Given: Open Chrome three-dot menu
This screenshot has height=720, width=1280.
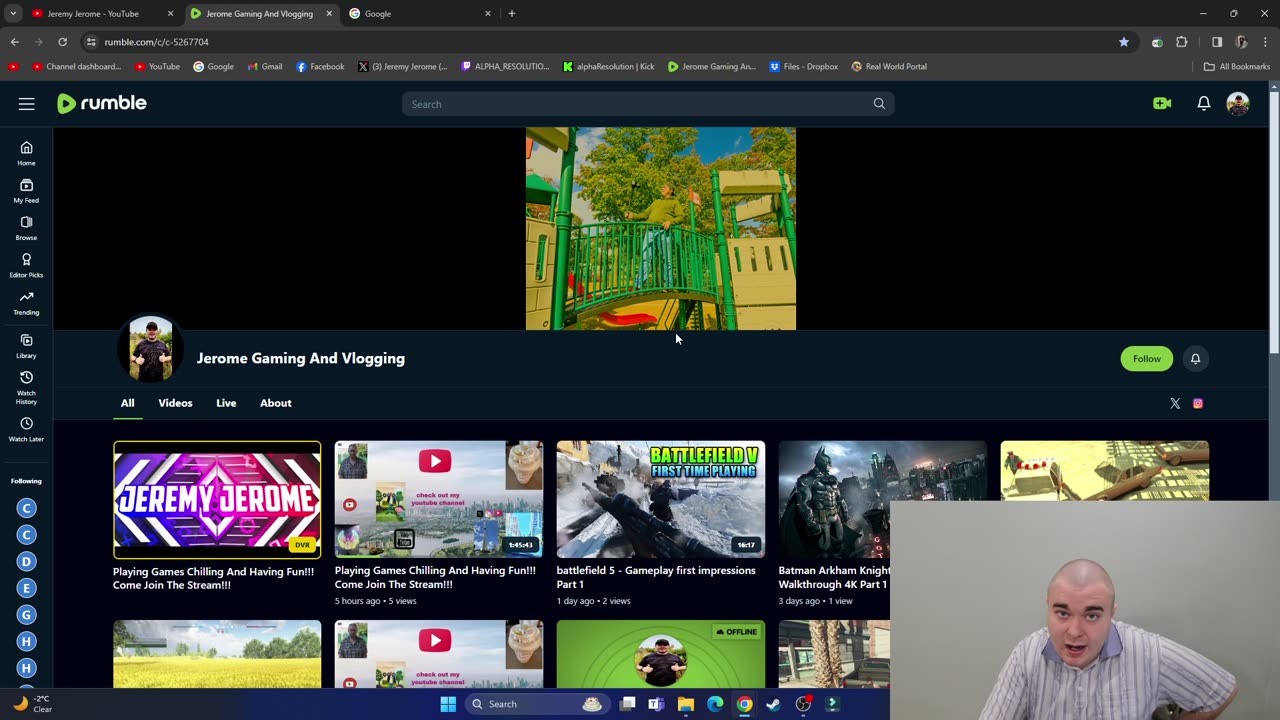Looking at the screenshot, I should pyautogui.click(x=1266, y=42).
